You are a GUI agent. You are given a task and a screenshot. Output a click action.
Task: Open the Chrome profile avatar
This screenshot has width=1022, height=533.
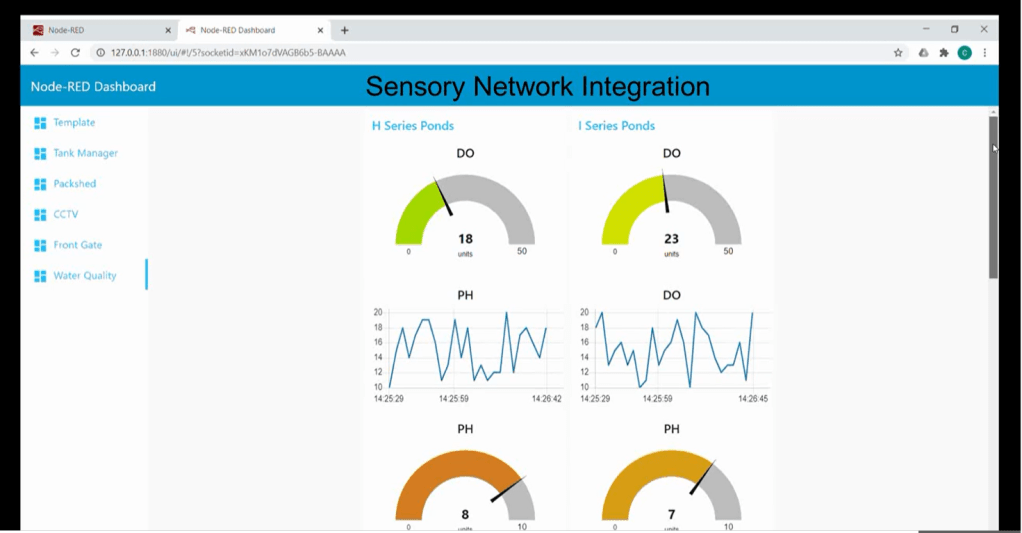pyautogui.click(x=964, y=53)
